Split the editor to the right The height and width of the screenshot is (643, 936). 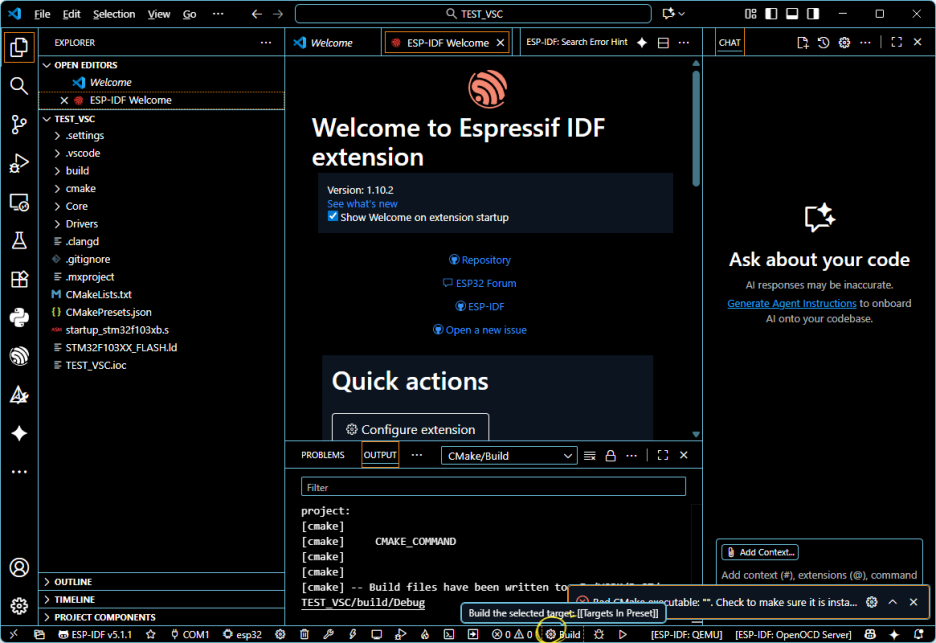pyautogui.click(x=663, y=42)
